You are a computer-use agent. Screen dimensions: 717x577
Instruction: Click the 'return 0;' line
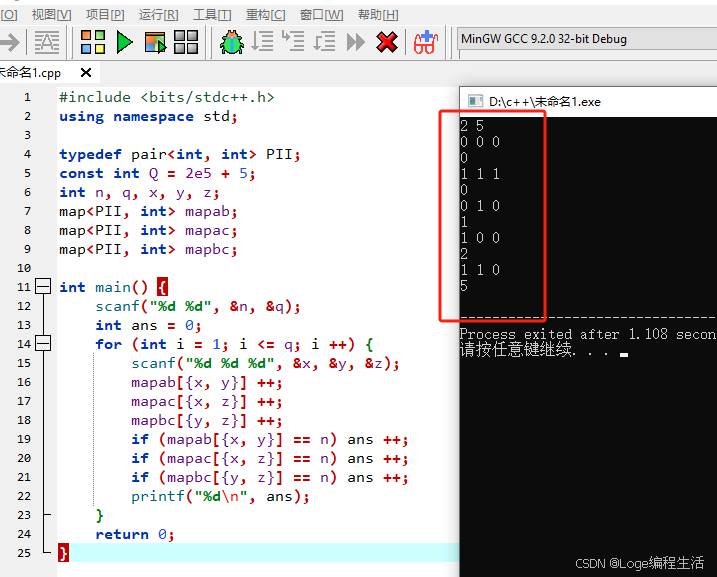pyautogui.click(x=134, y=534)
